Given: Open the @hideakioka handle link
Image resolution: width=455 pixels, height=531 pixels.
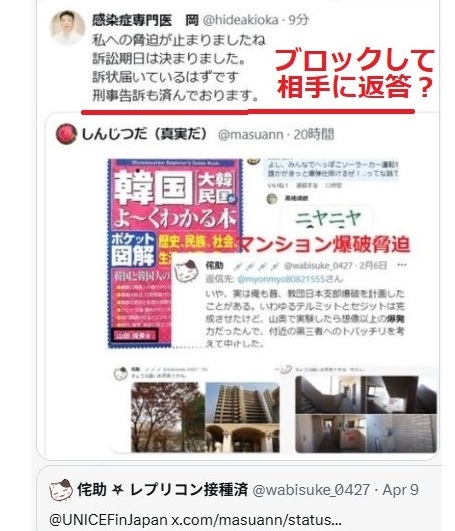Looking at the screenshot, I should click(240, 20).
